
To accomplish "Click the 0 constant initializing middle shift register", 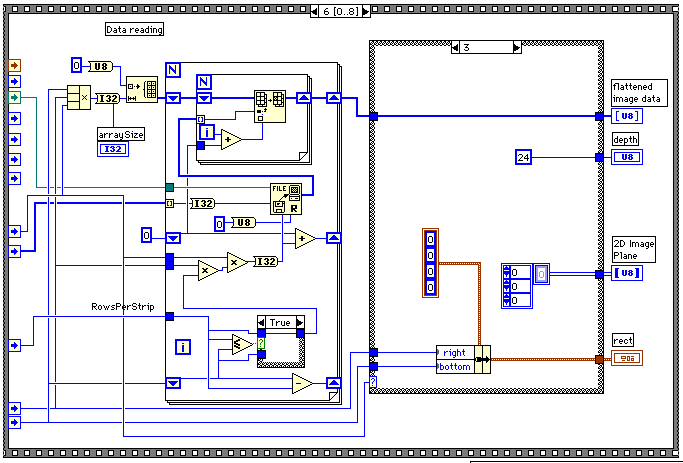I will pyautogui.click(x=147, y=236).
